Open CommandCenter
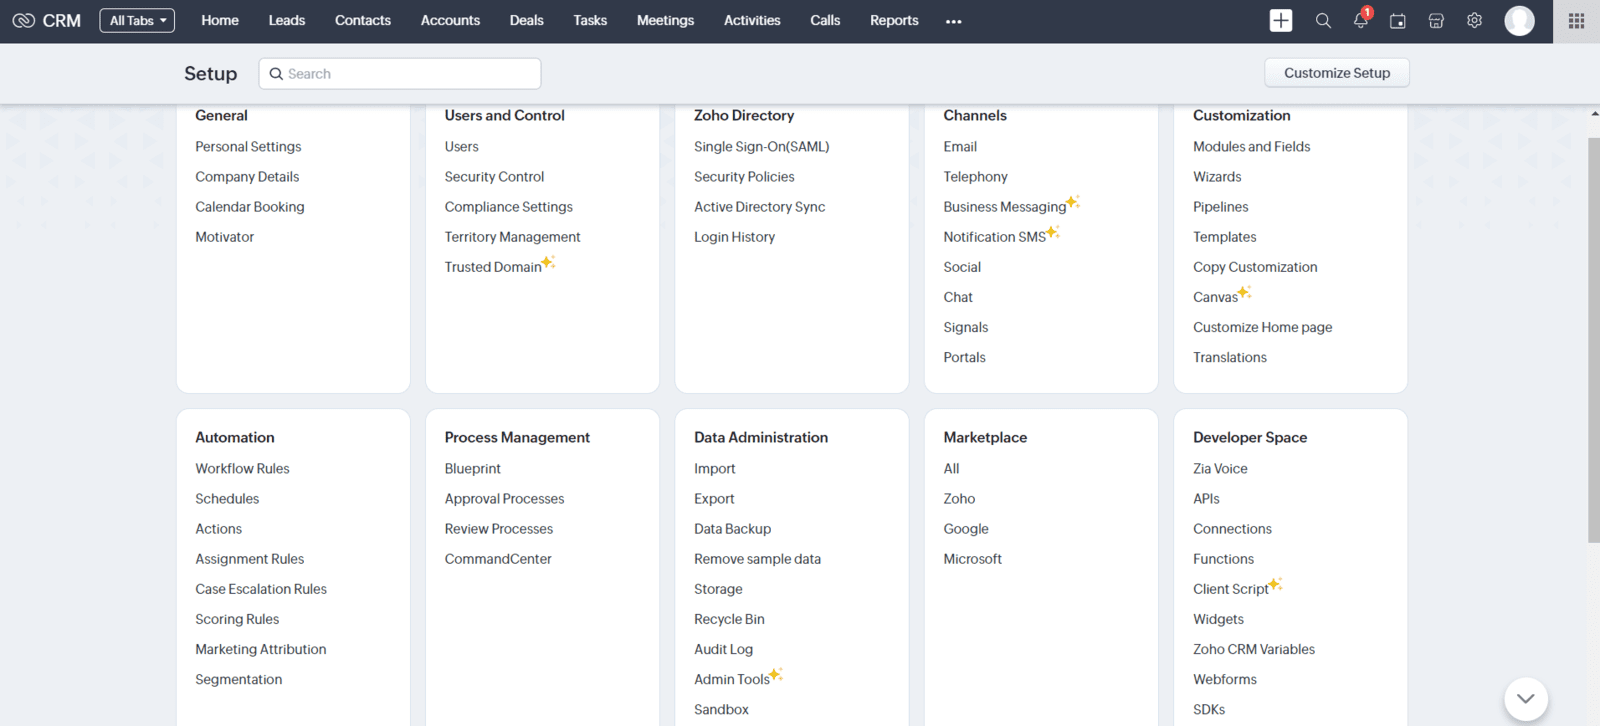This screenshot has height=726, width=1600. coord(498,559)
